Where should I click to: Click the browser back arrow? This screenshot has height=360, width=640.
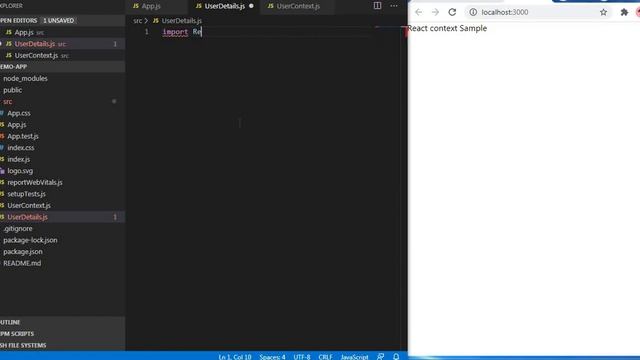tap(419, 12)
